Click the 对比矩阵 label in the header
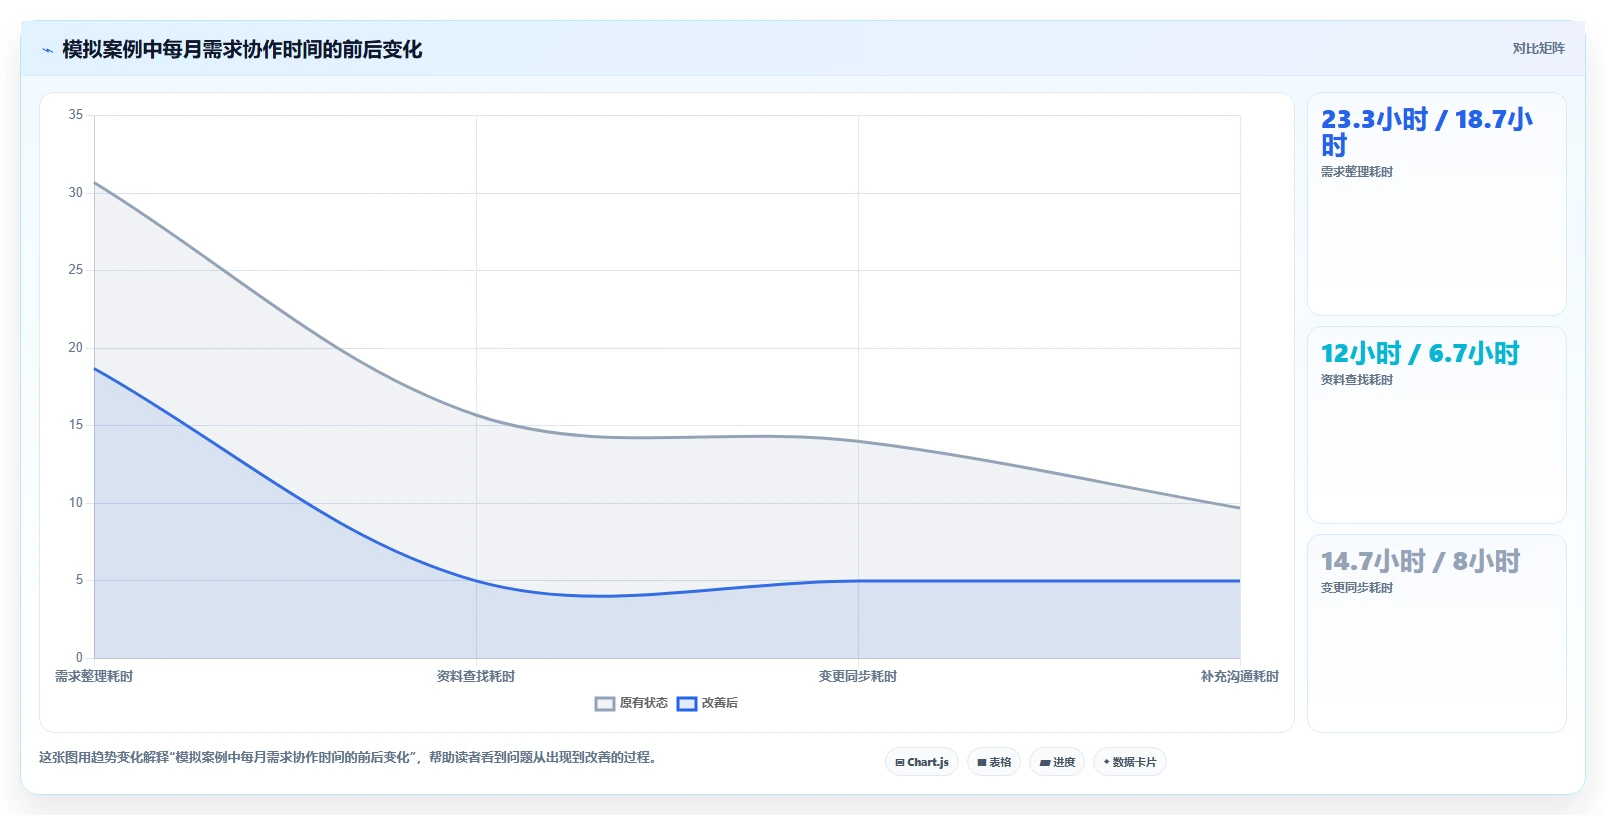1606x815 pixels. [1538, 48]
